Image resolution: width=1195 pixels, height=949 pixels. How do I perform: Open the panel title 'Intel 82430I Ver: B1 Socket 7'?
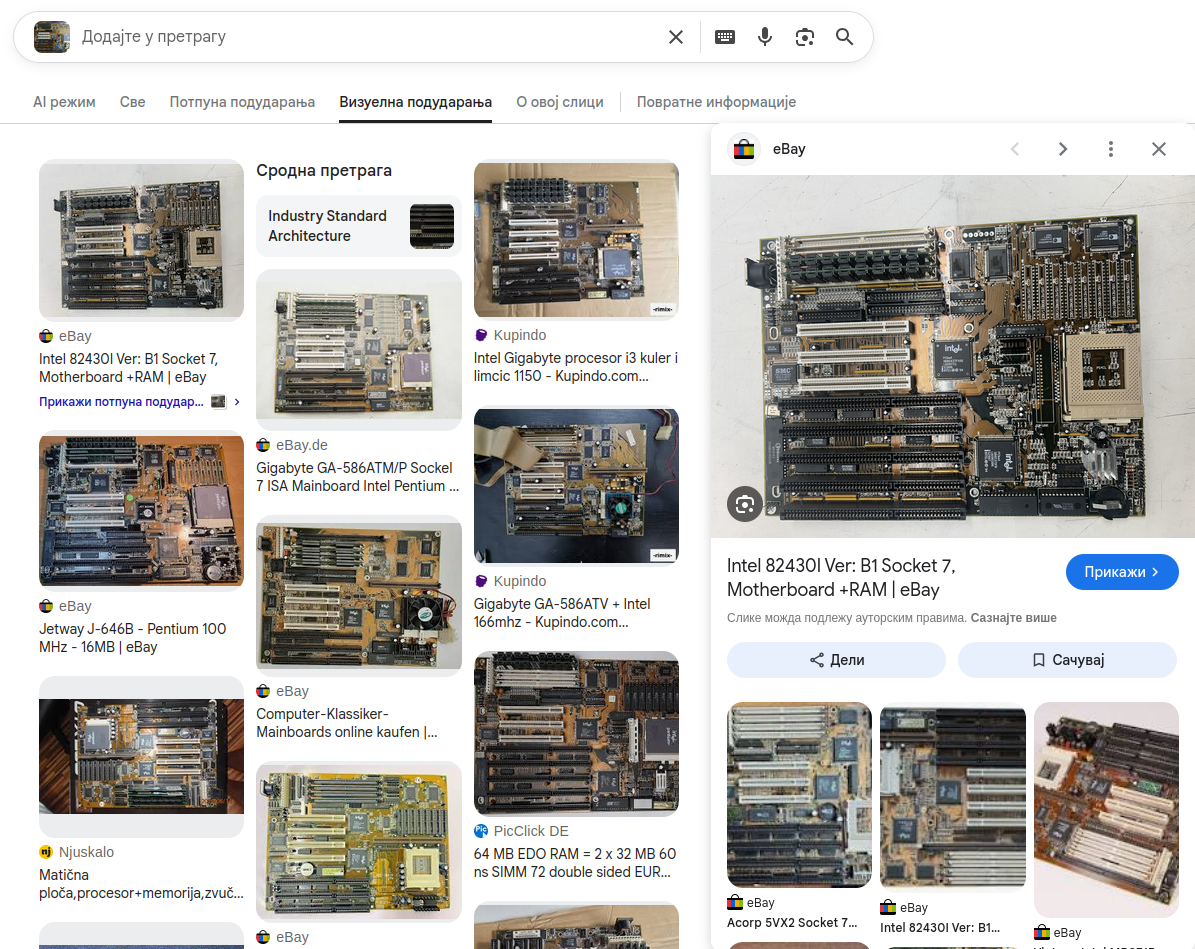click(x=841, y=578)
